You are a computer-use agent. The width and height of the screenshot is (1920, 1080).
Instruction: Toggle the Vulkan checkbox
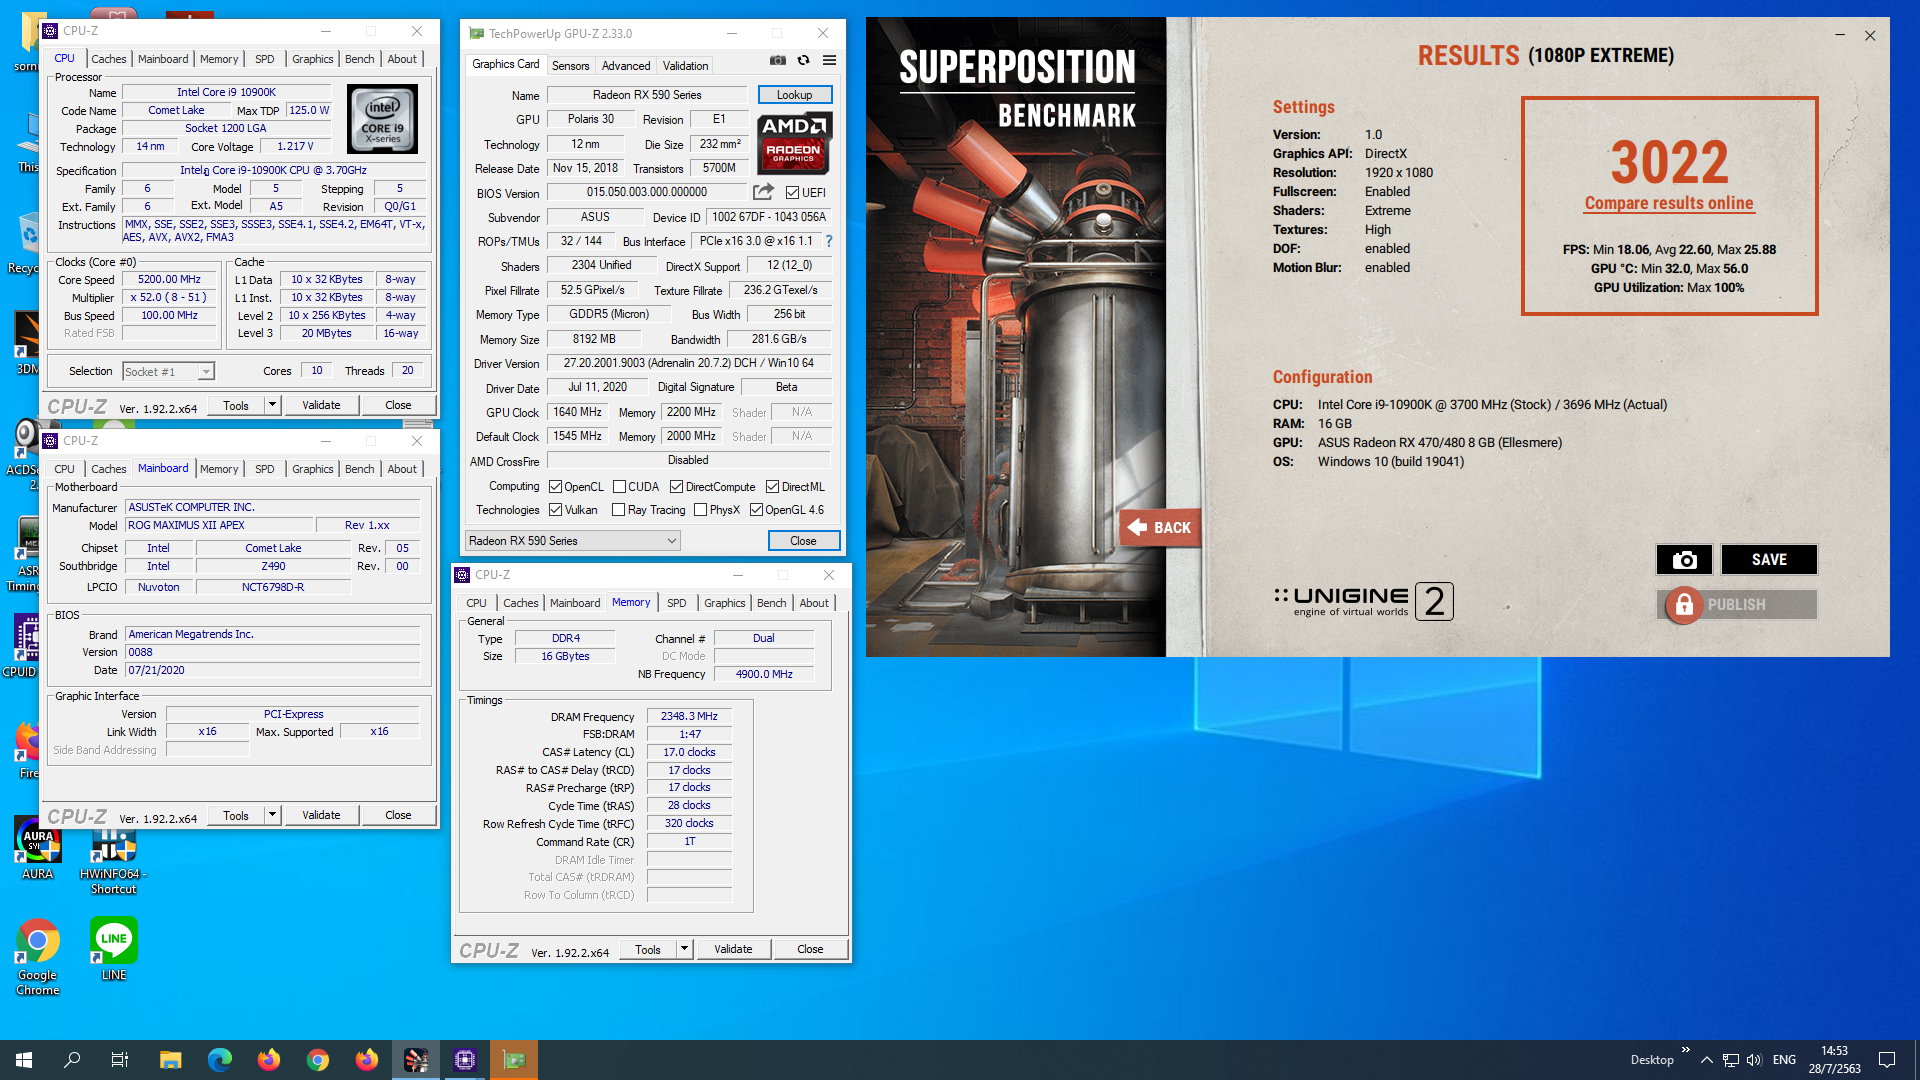(555, 510)
